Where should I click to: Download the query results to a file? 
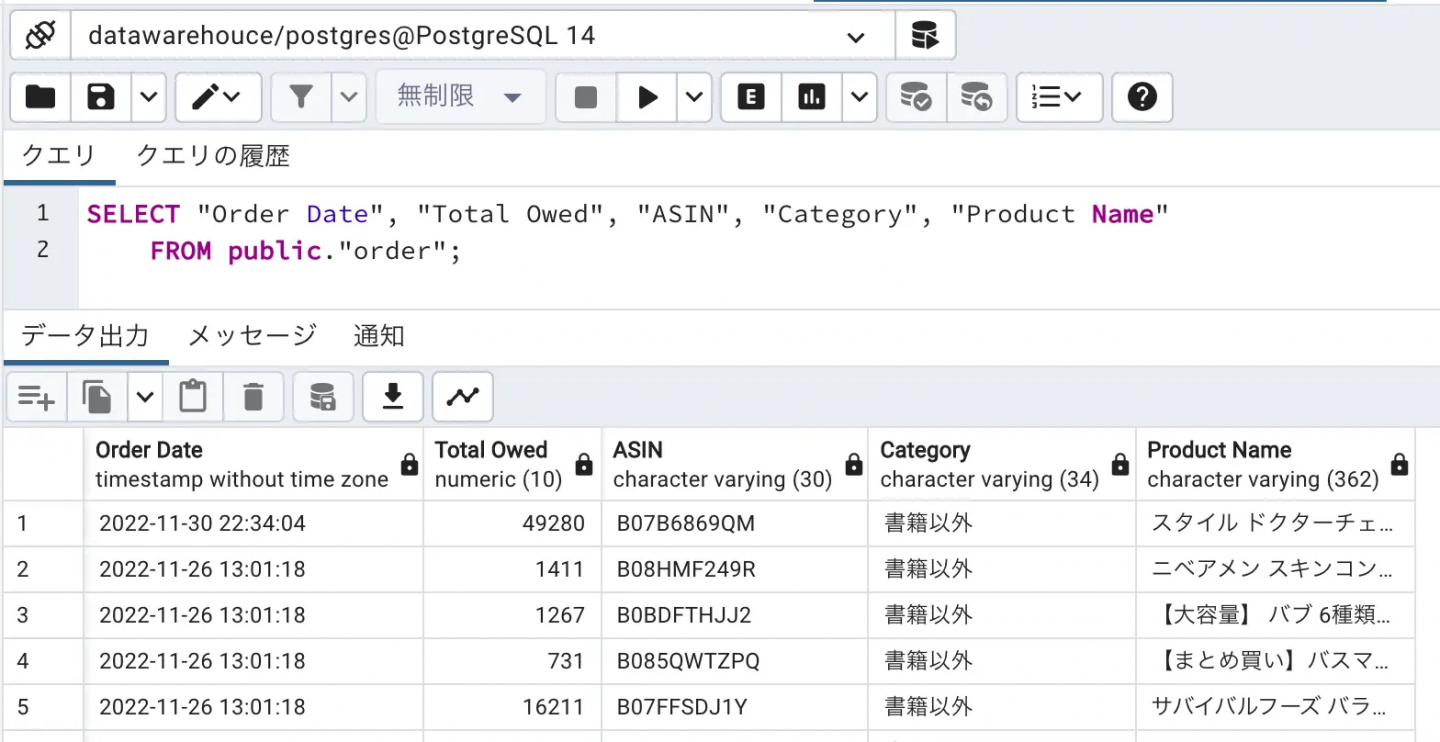click(x=391, y=396)
